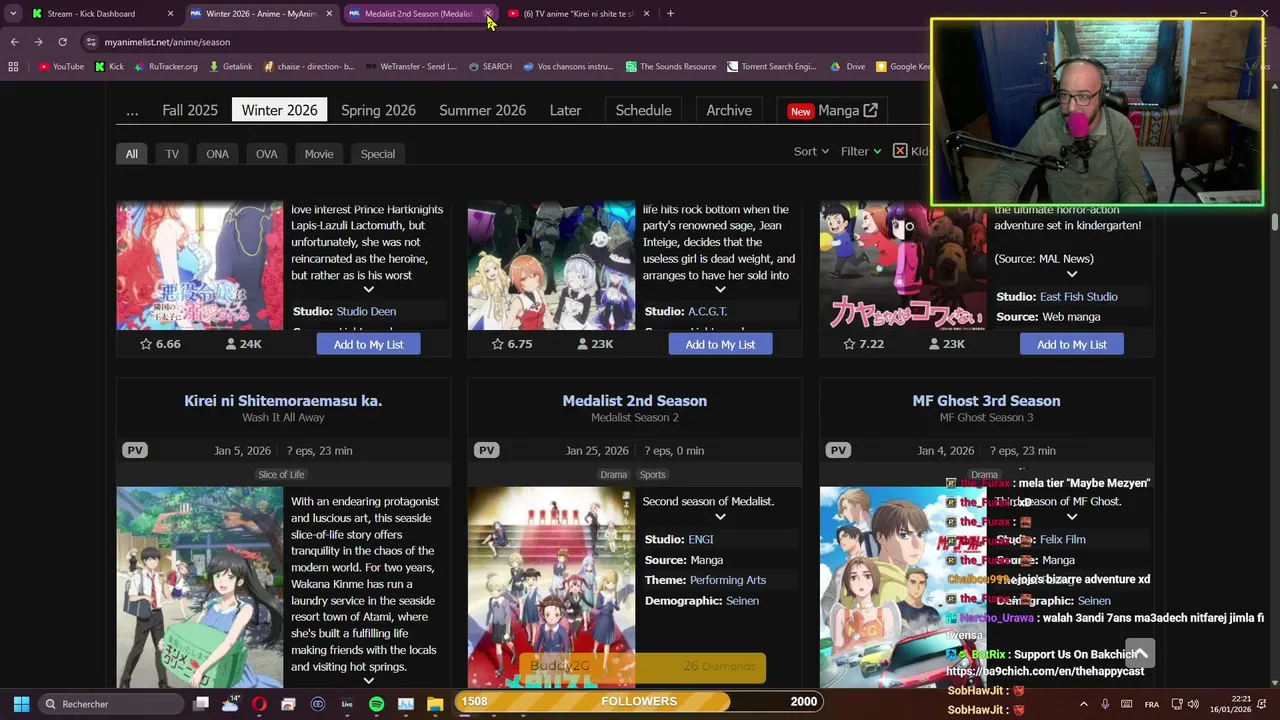Switch to the Summer 2026 season tab
Viewport: 1280px width, 720px height.
(x=482, y=110)
